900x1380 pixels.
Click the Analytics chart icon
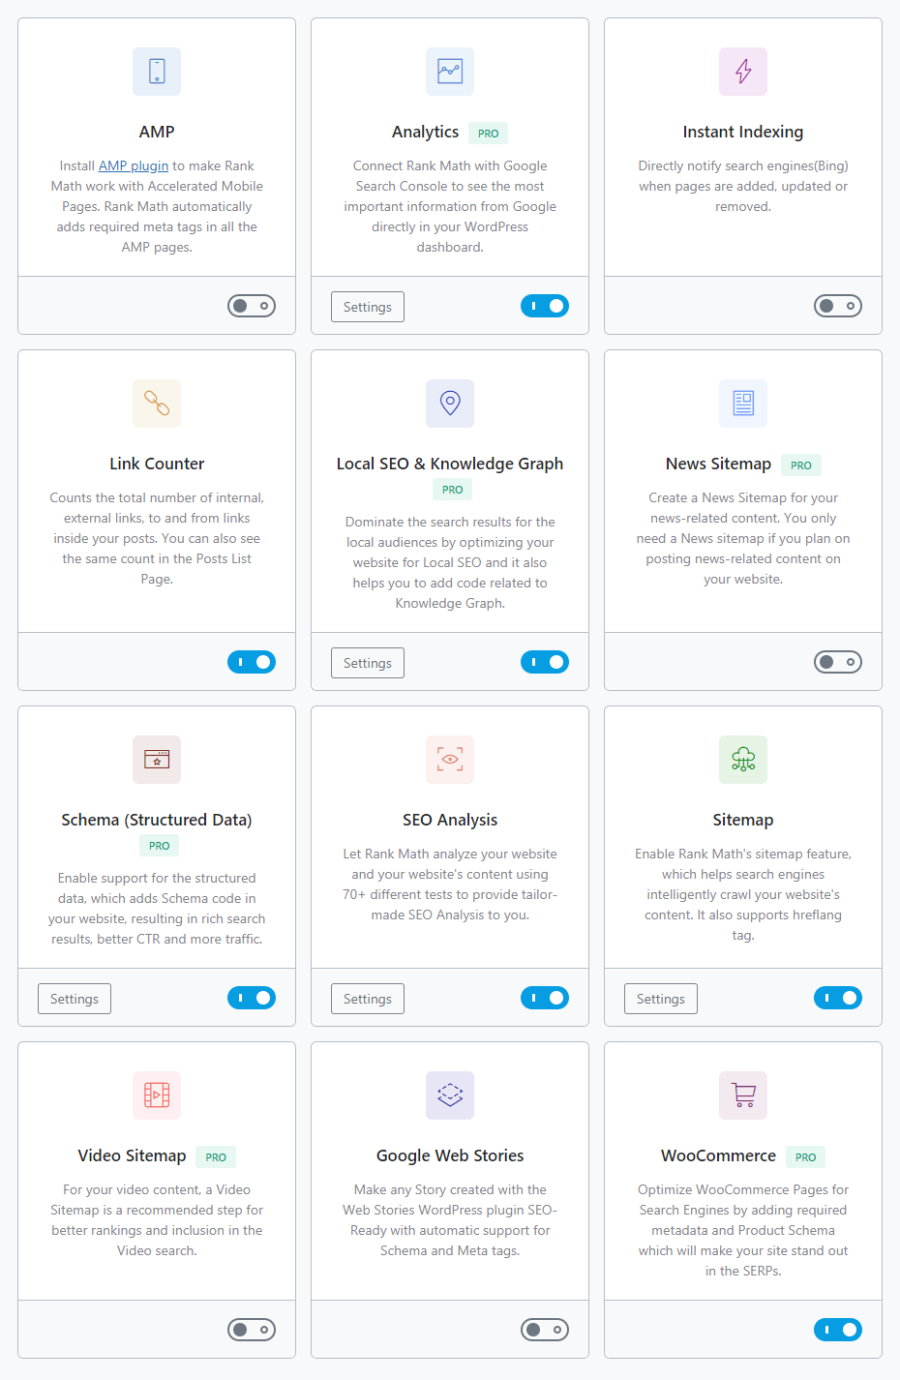(450, 72)
